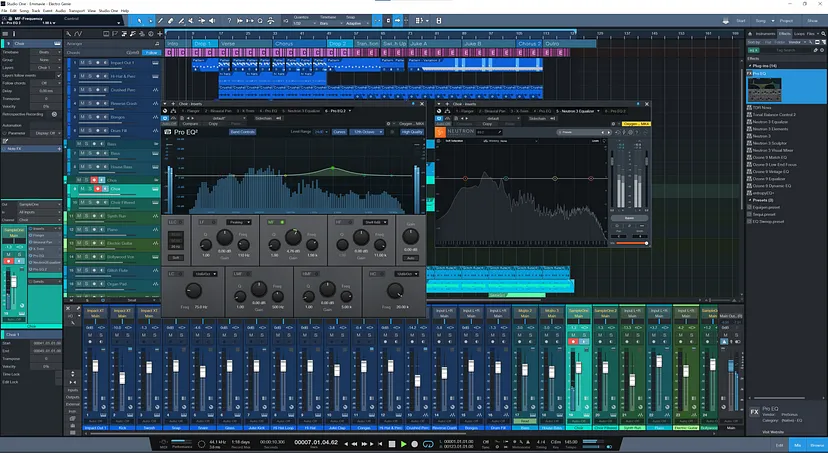Open the File menu
The height and width of the screenshot is (453, 828).
coord(4,11)
